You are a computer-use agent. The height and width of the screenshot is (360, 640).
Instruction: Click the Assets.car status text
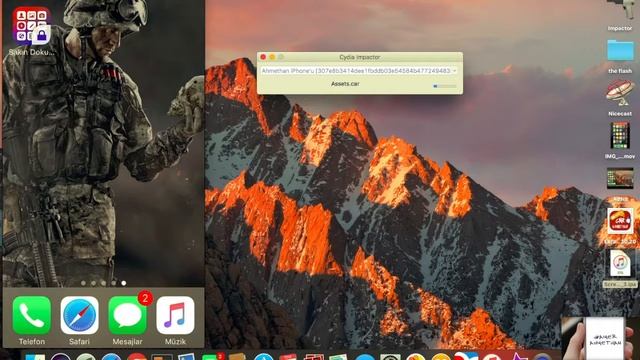[345, 84]
